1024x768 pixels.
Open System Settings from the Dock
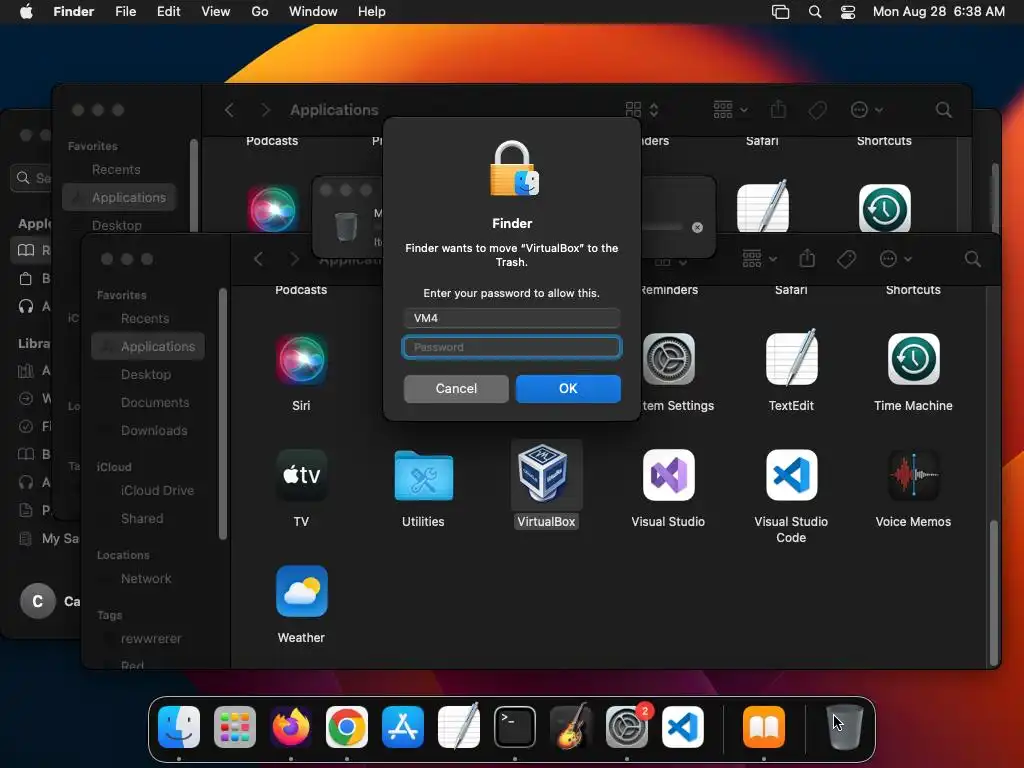click(x=626, y=727)
